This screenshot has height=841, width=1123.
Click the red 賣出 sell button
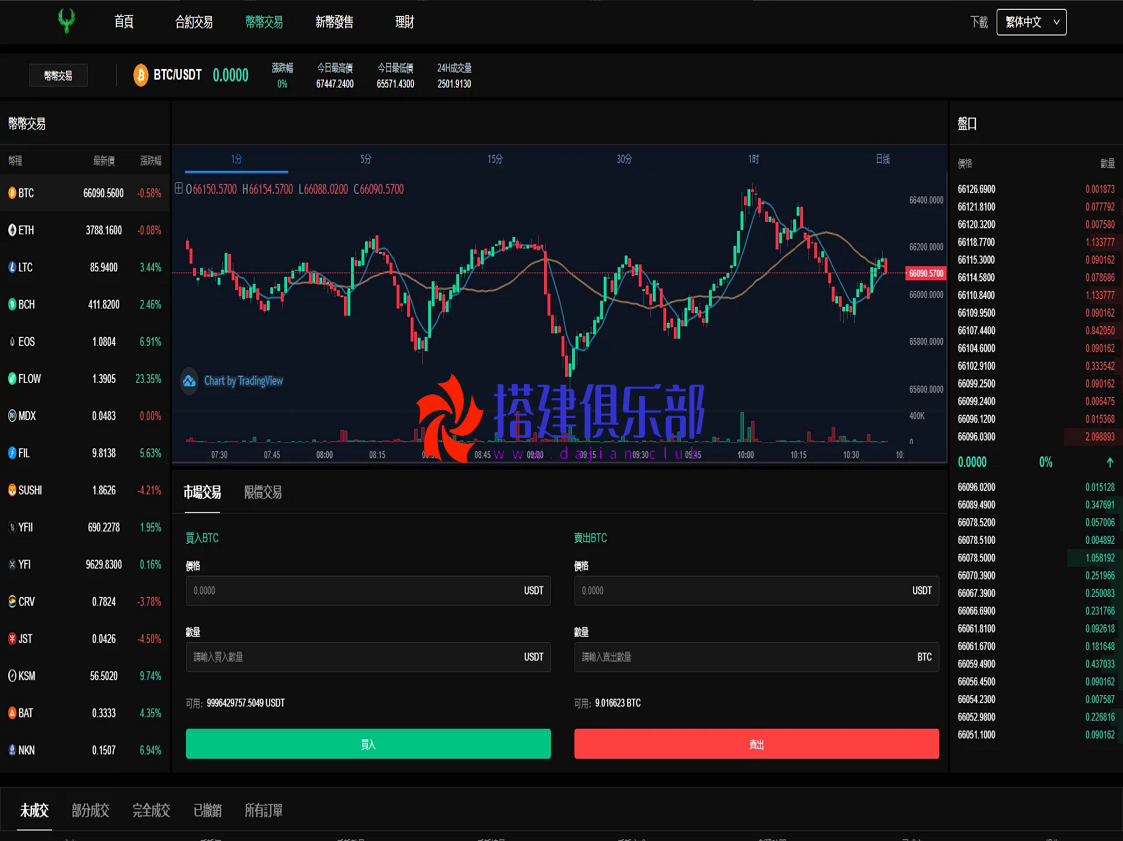[x=756, y=744]
